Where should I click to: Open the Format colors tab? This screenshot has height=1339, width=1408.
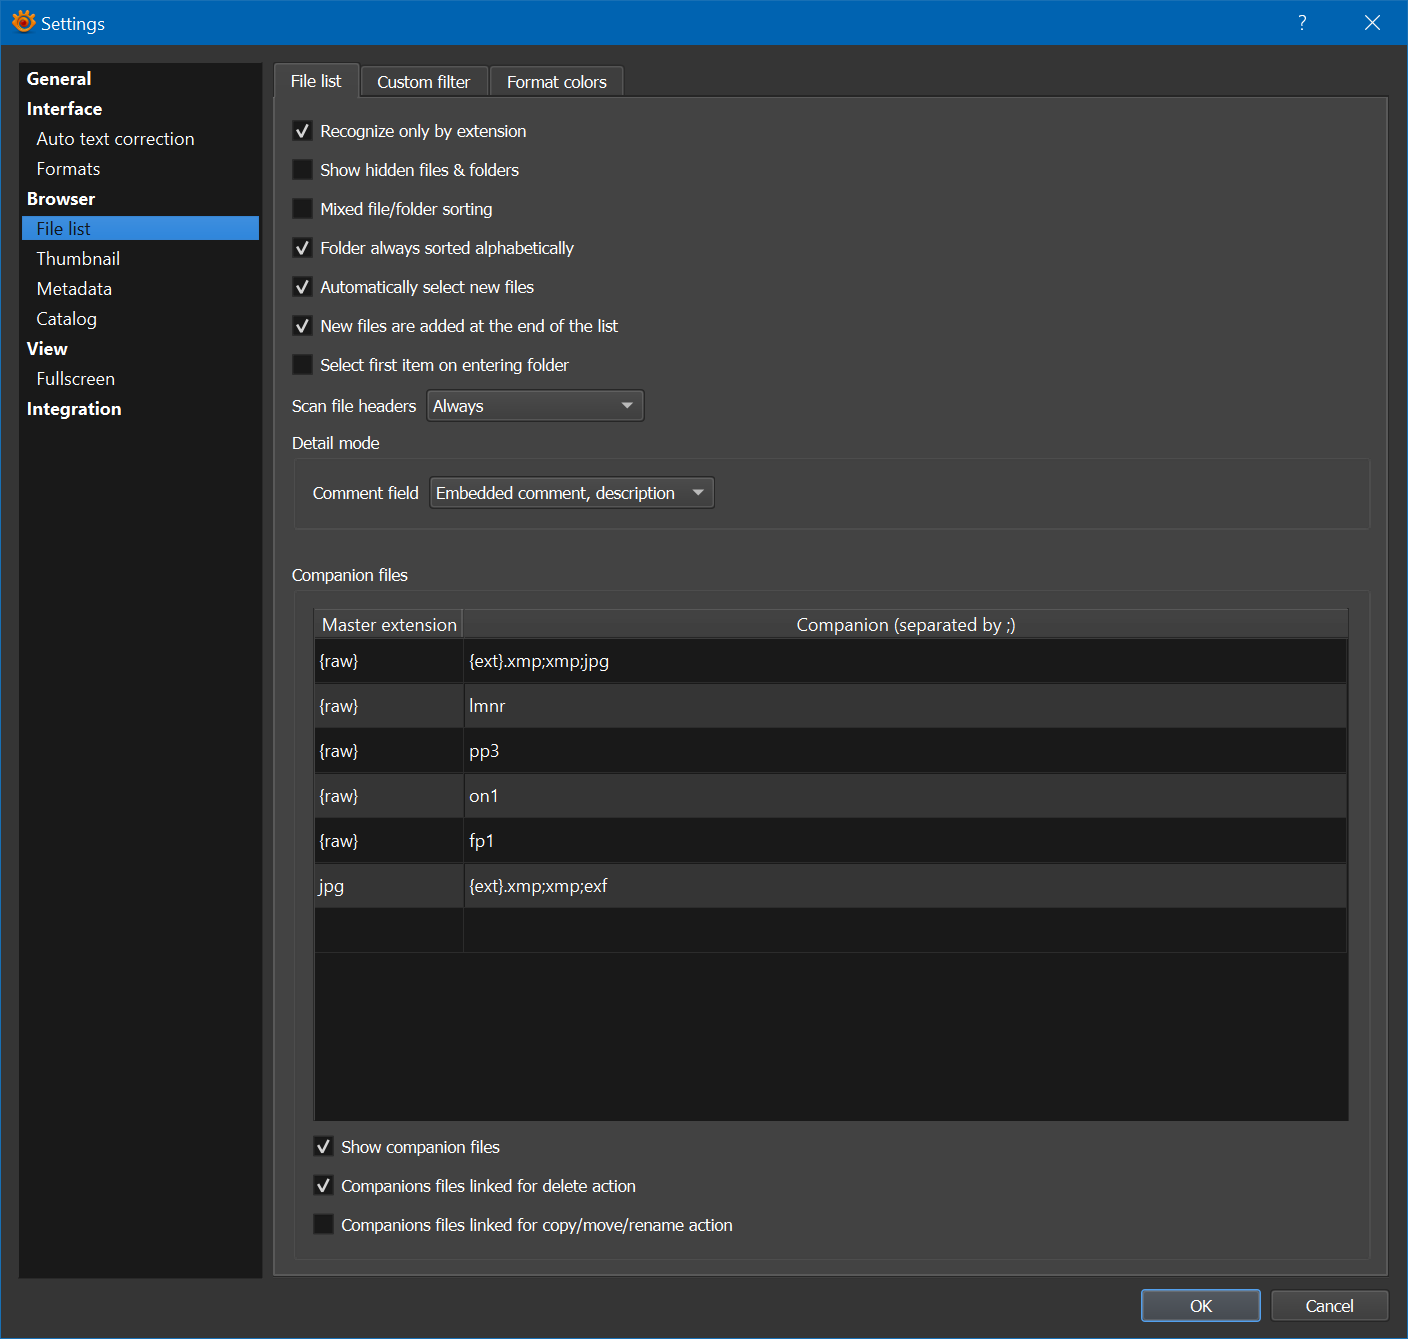556,82
